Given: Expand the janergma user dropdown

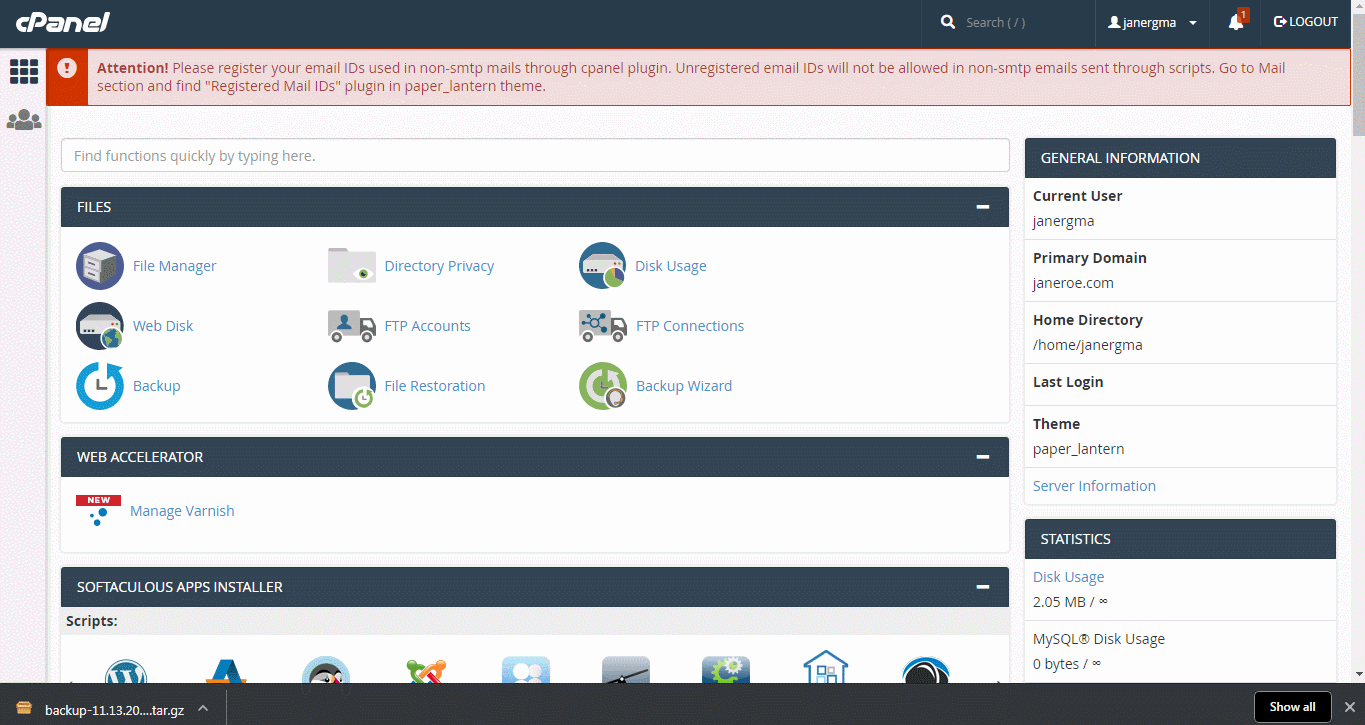Looking at the screenshot, I should pos(1152,22).
